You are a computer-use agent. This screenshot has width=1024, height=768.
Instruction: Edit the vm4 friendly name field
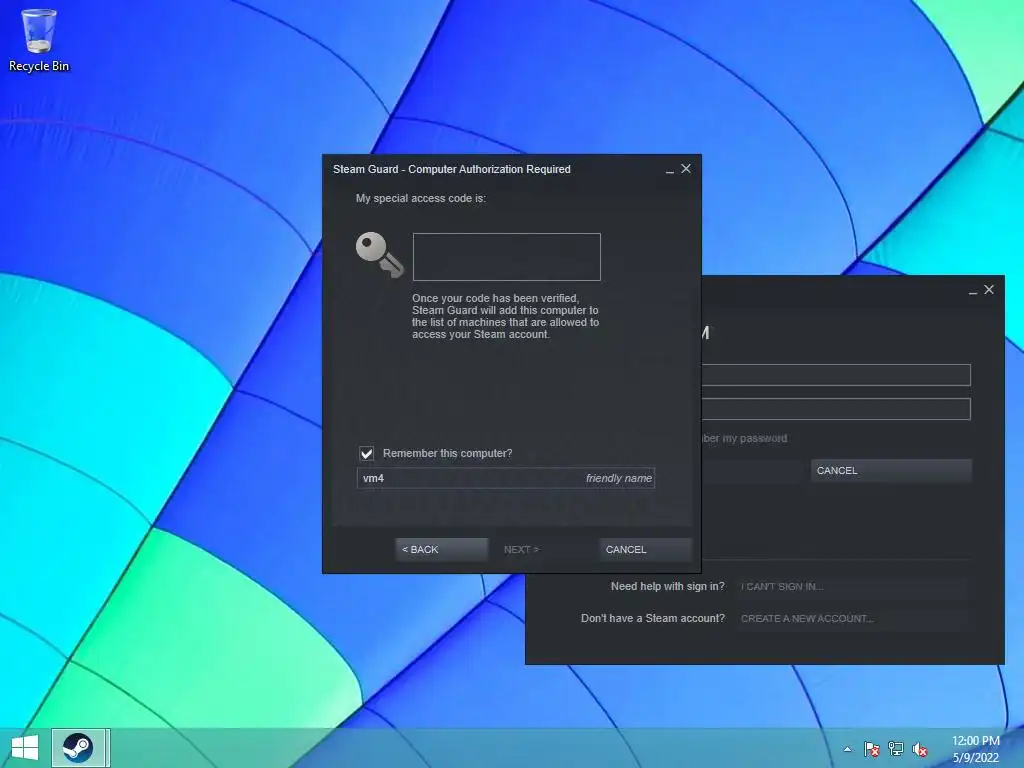505,478
